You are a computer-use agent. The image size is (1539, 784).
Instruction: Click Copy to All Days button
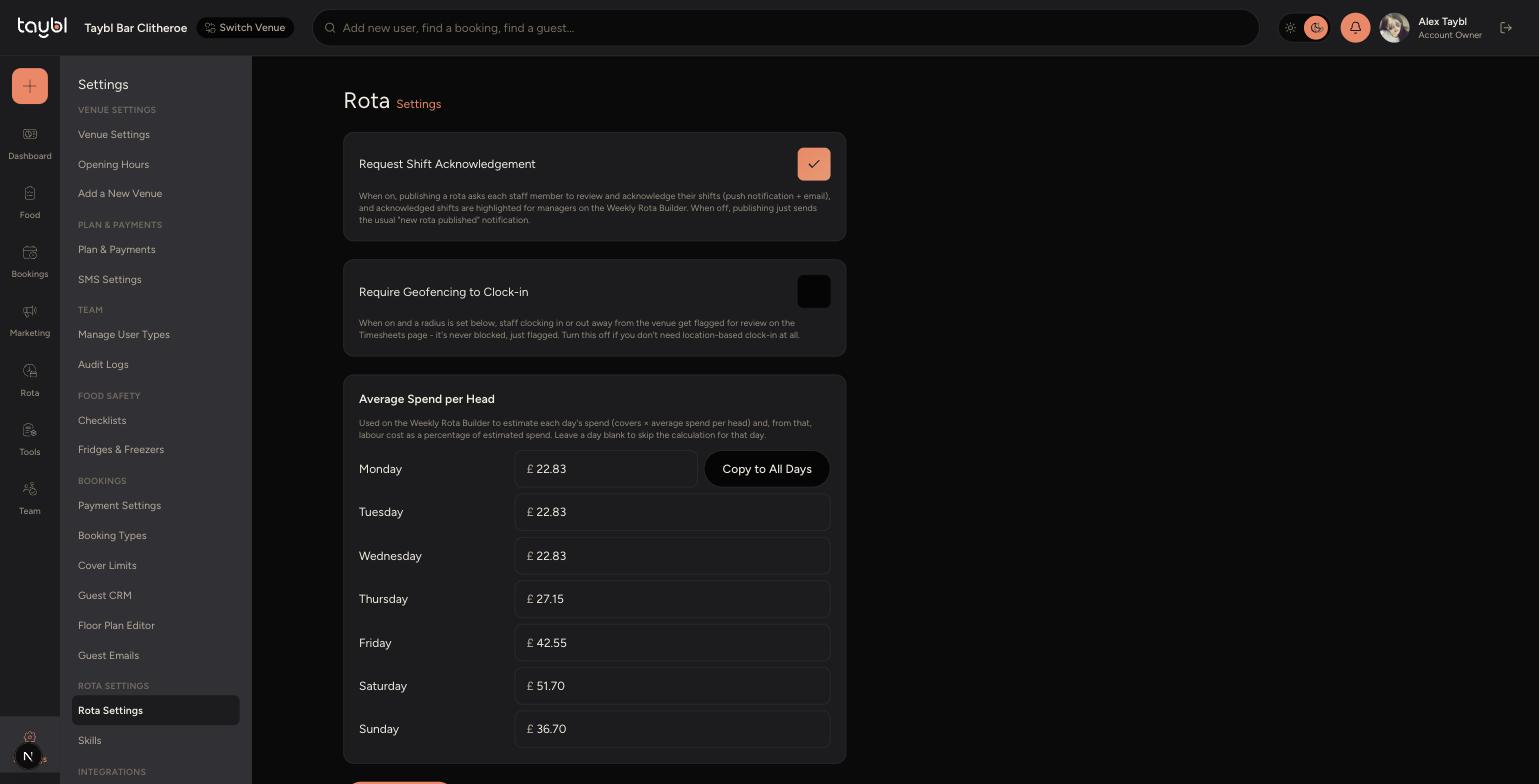pos(767,469)
